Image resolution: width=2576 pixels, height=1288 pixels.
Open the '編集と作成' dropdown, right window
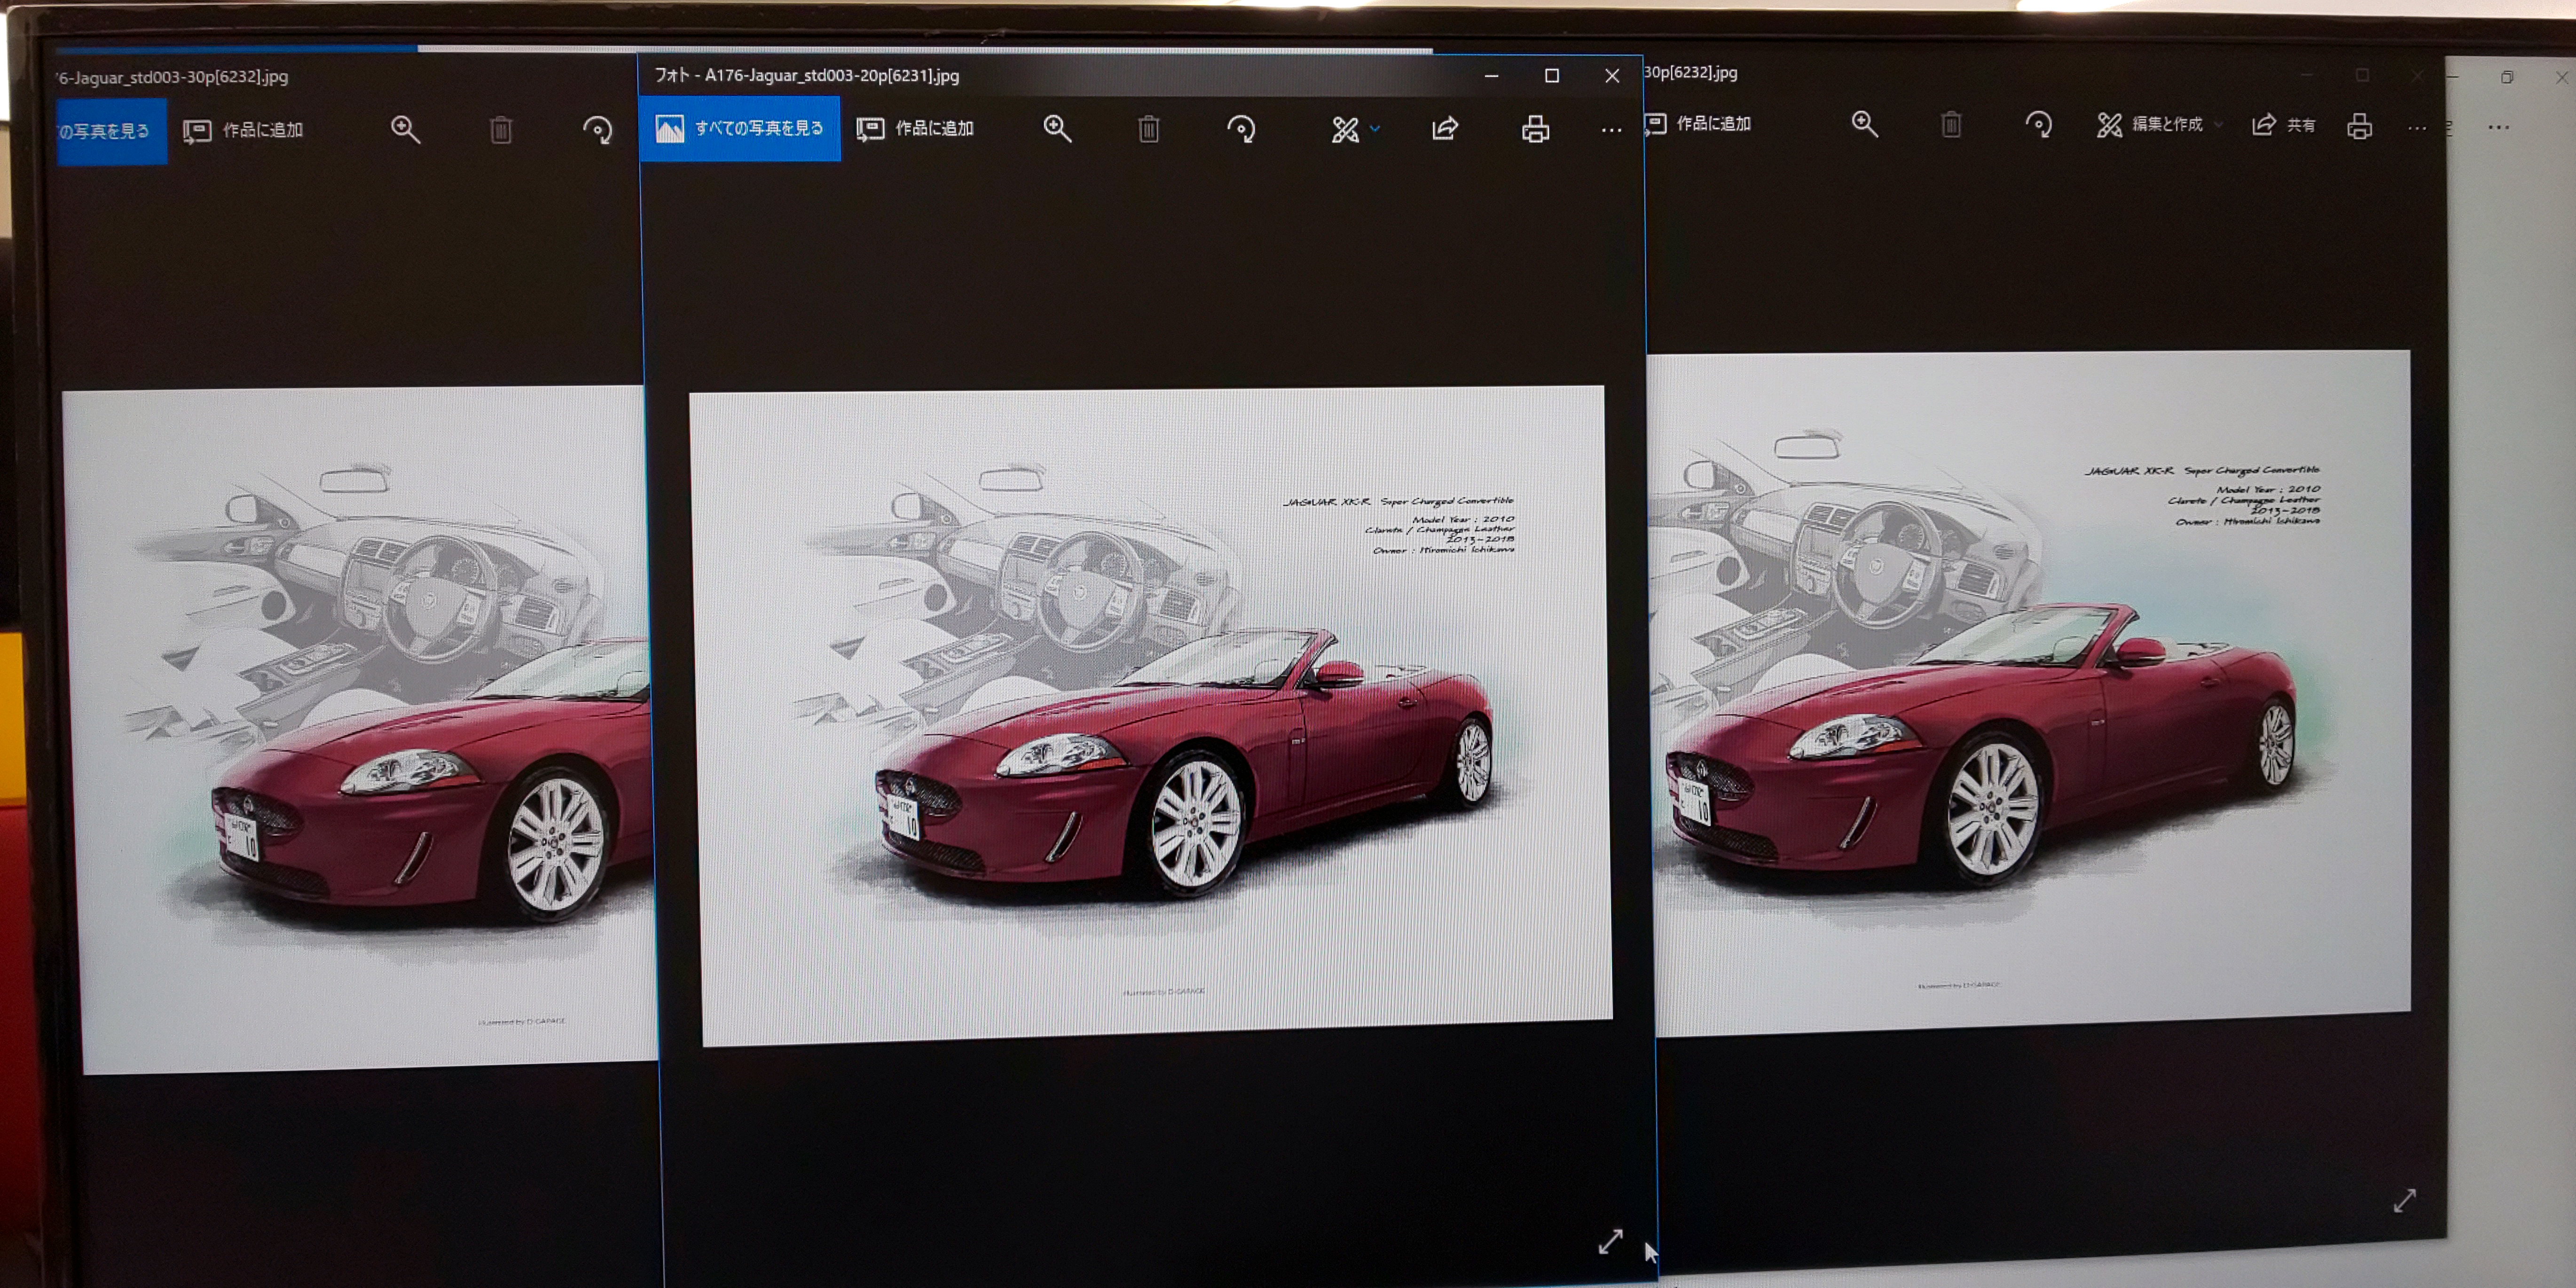[2159, 125]
